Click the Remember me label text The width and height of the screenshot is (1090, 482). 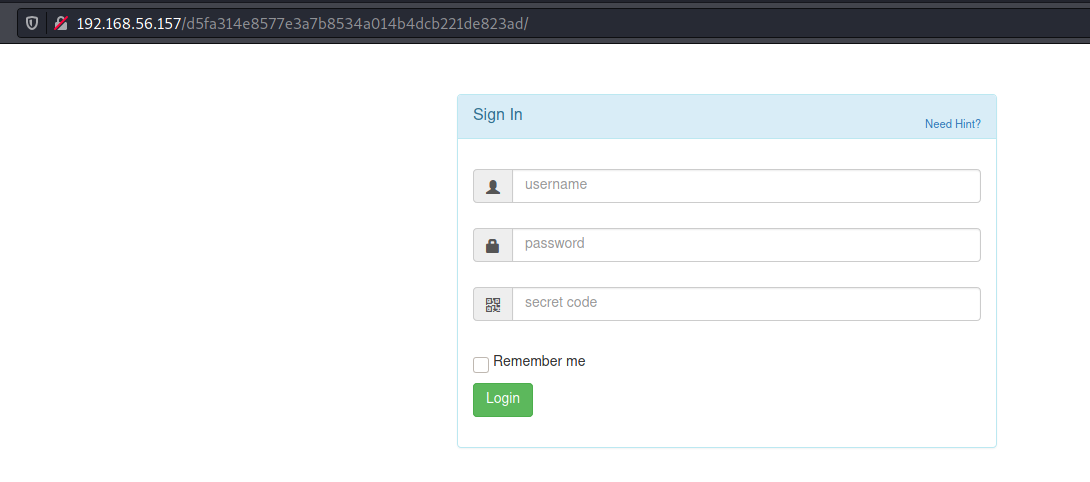(x=539, y=361)
